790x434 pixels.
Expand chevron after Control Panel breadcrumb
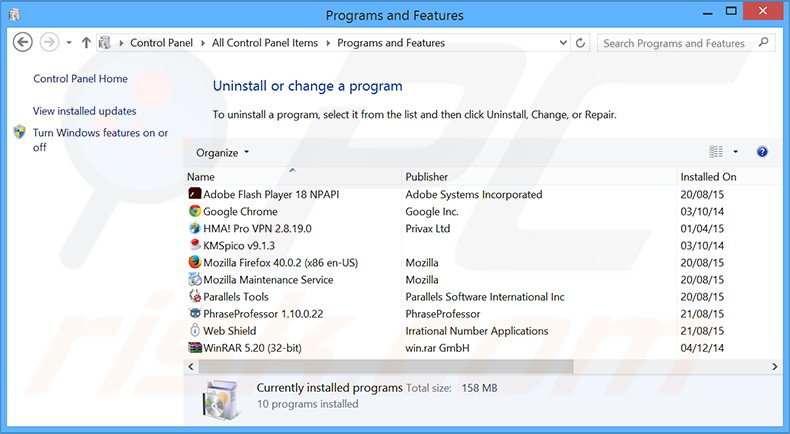[x=203, y=43]
